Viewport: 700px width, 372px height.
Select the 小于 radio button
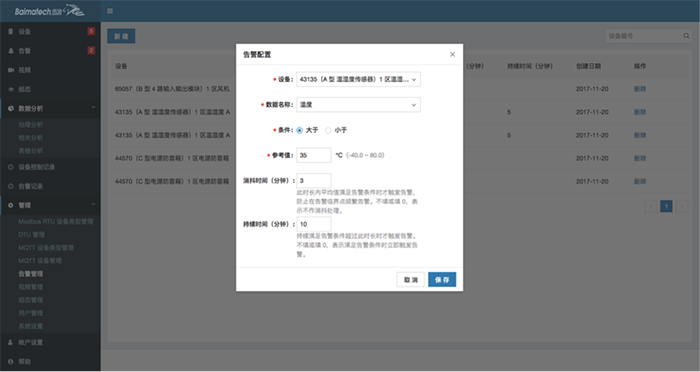328,130
